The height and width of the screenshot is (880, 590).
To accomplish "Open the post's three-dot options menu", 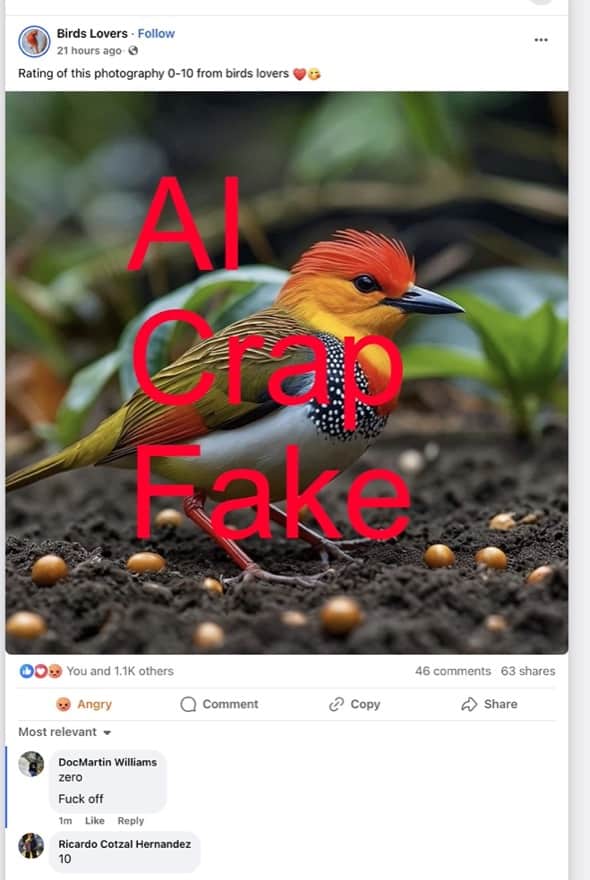I will coord(541,40).
